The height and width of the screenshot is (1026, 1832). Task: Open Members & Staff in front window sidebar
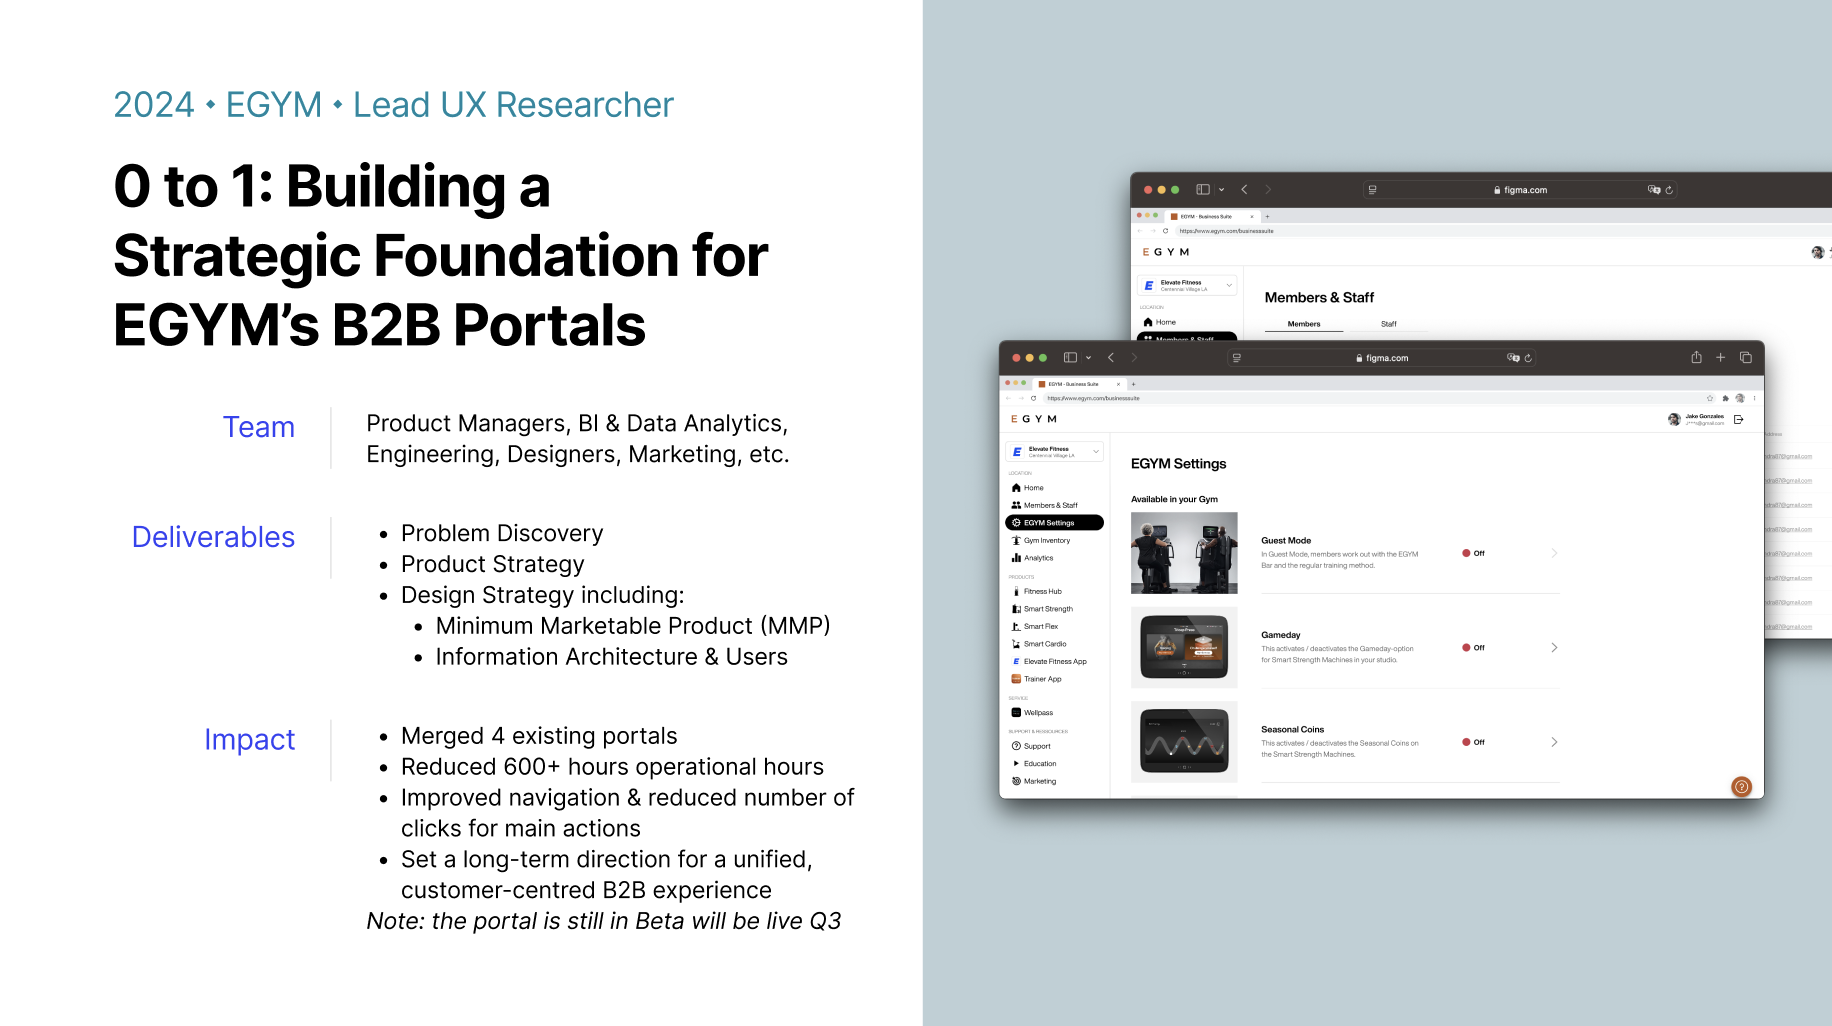pos(1045,505)
